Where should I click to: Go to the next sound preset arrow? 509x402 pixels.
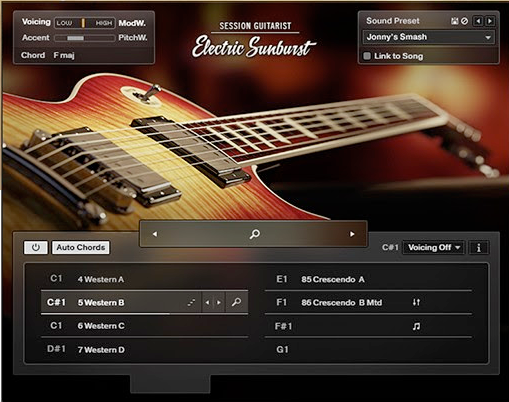point(490,21)
